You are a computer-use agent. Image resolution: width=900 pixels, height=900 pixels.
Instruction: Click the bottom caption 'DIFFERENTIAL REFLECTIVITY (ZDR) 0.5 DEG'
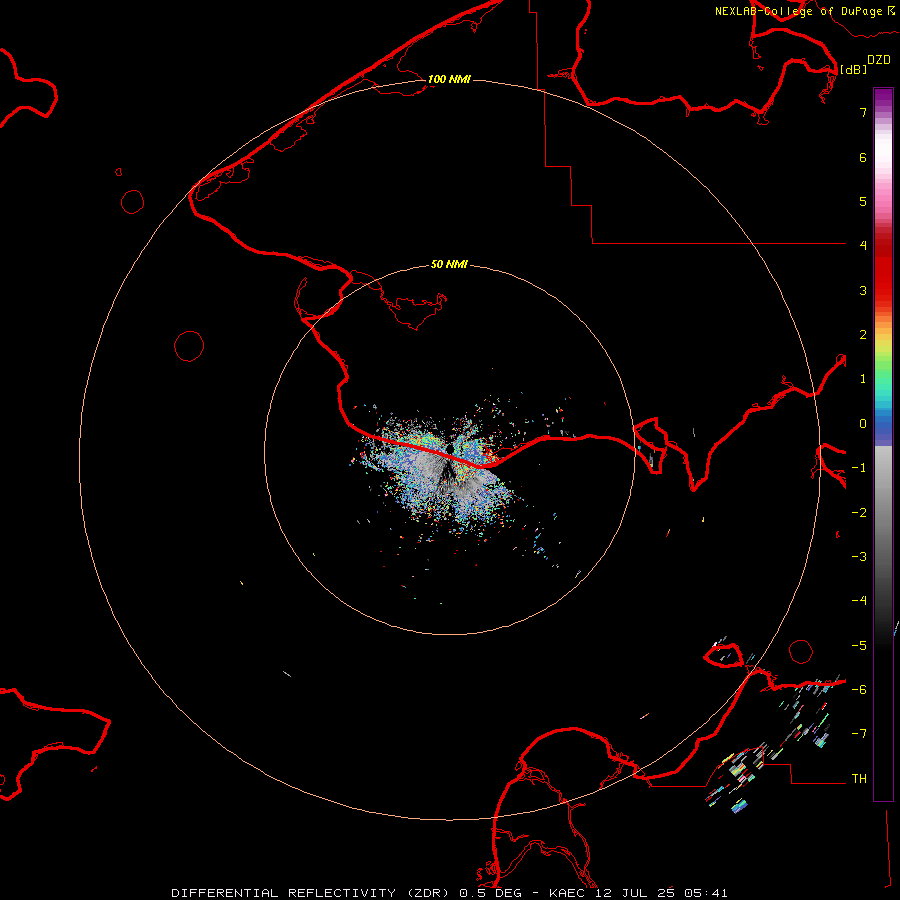click(x=346, y=893)
